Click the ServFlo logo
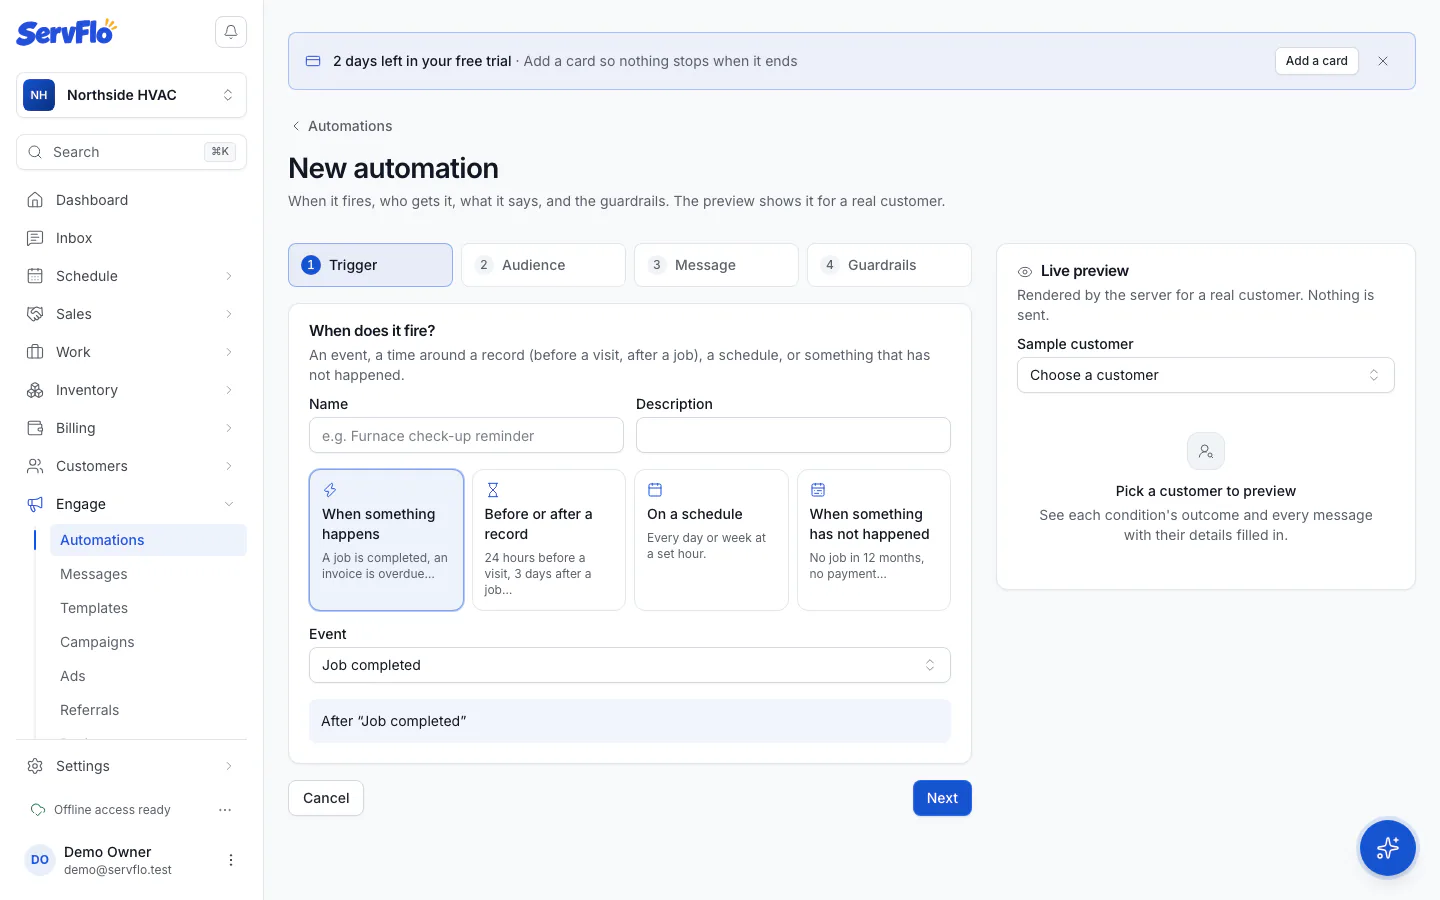 pos(66,32)
